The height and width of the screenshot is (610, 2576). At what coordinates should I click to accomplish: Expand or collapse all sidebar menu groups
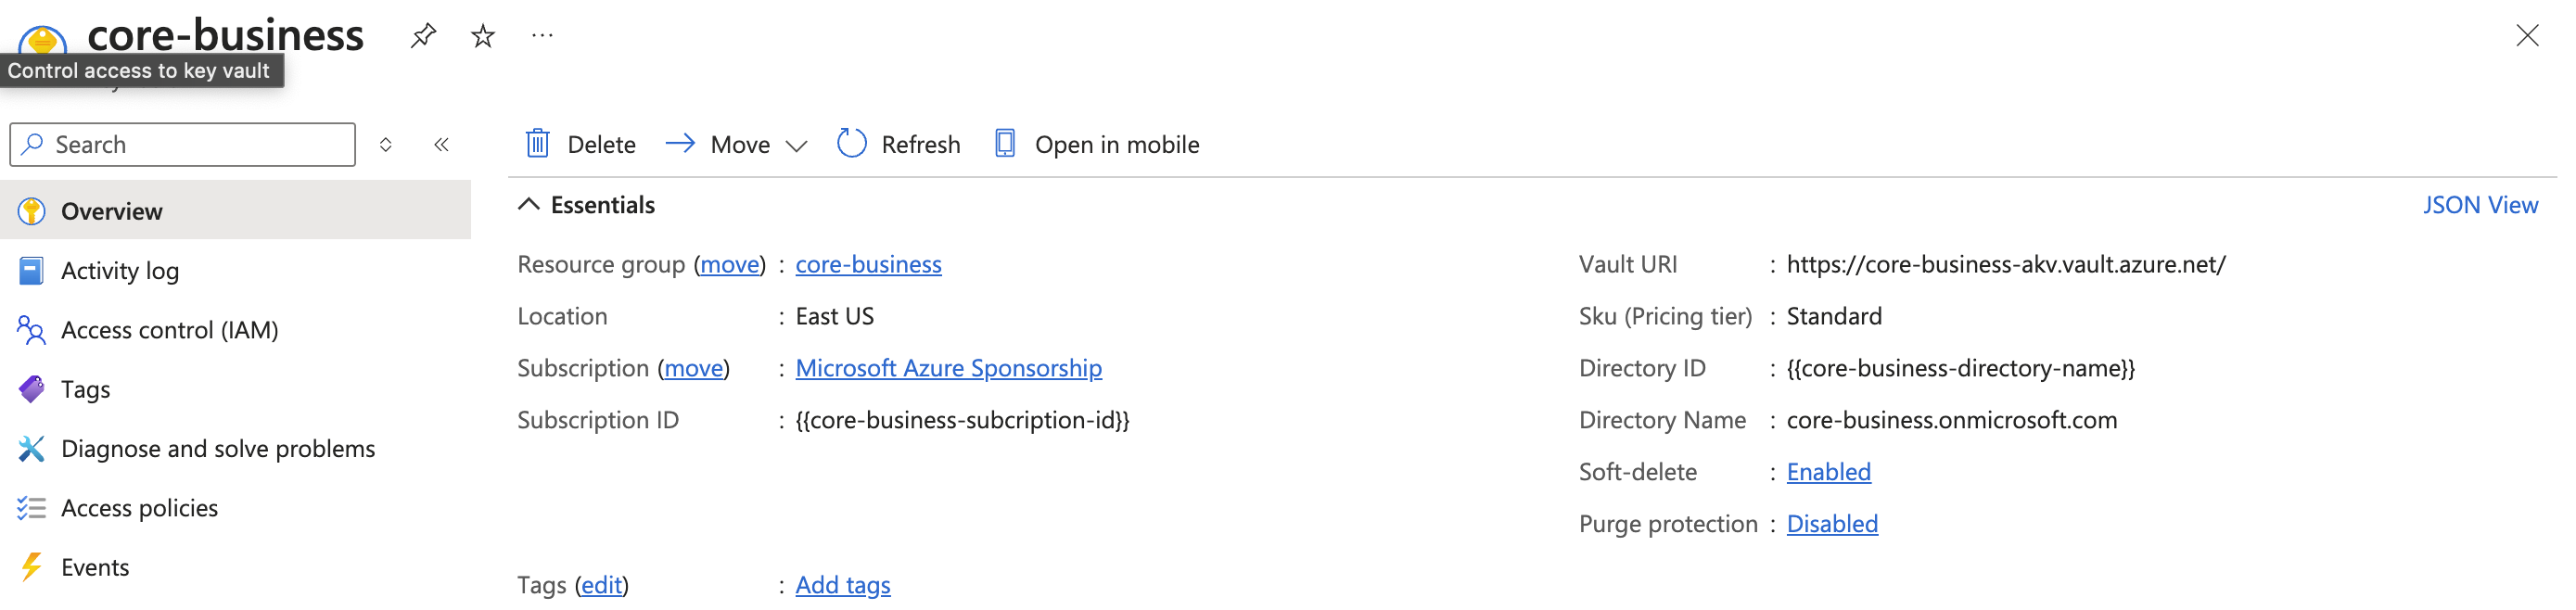pos(385,145)
